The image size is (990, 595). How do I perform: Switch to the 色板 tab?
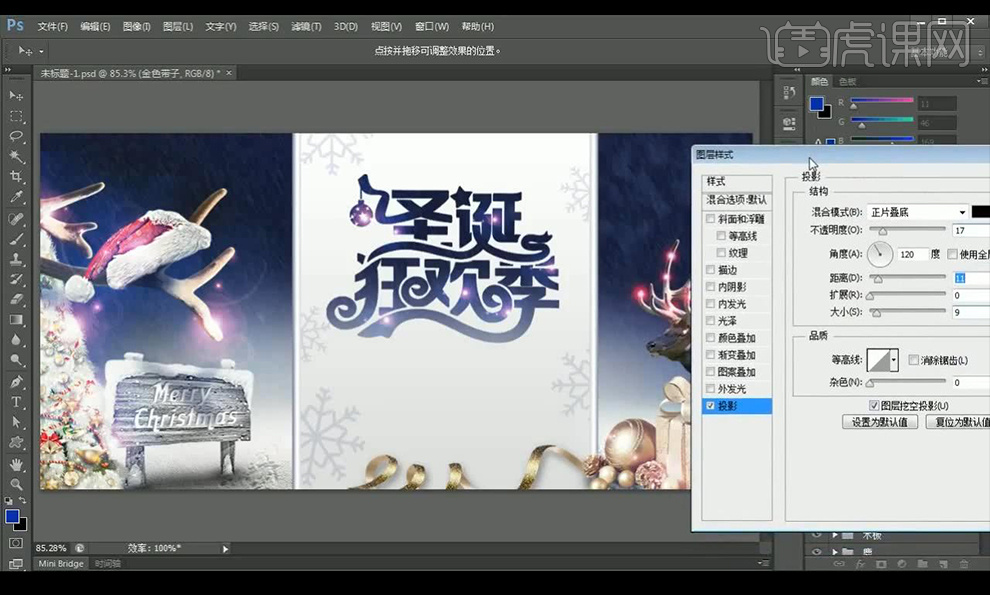[847, 81]
